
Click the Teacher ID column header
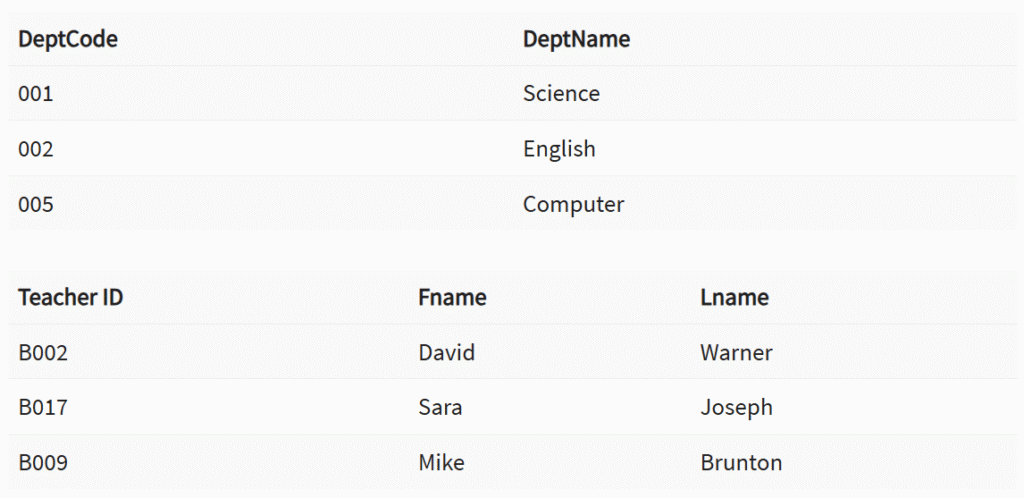[x=71, y=297]
